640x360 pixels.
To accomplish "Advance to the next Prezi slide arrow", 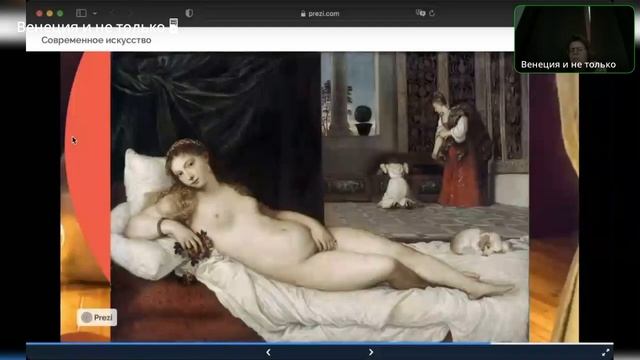I will click(371, 352).
